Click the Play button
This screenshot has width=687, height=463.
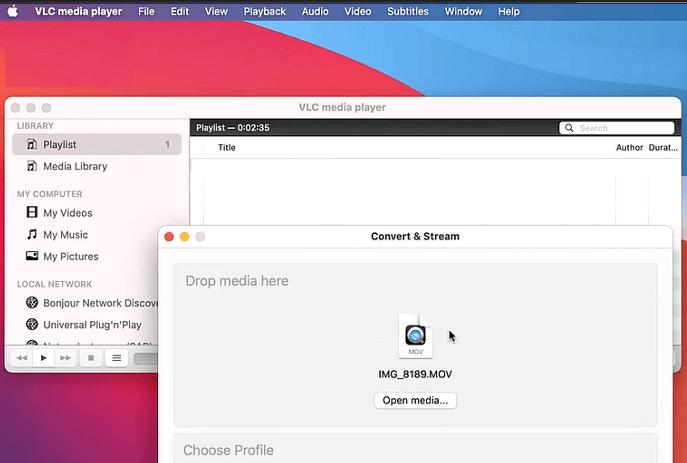(x=43, y=358)
